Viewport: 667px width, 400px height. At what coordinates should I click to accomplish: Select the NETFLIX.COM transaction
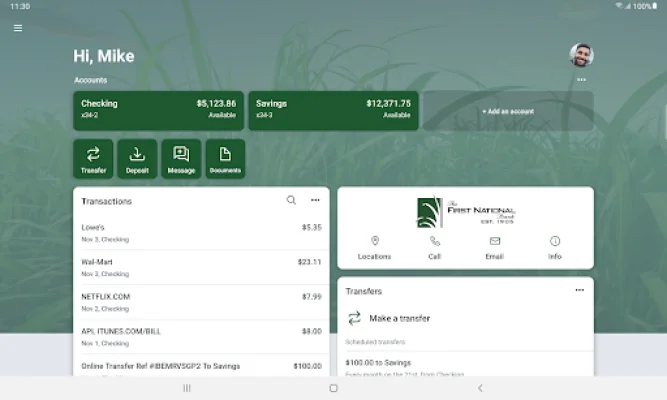point(201,302)
